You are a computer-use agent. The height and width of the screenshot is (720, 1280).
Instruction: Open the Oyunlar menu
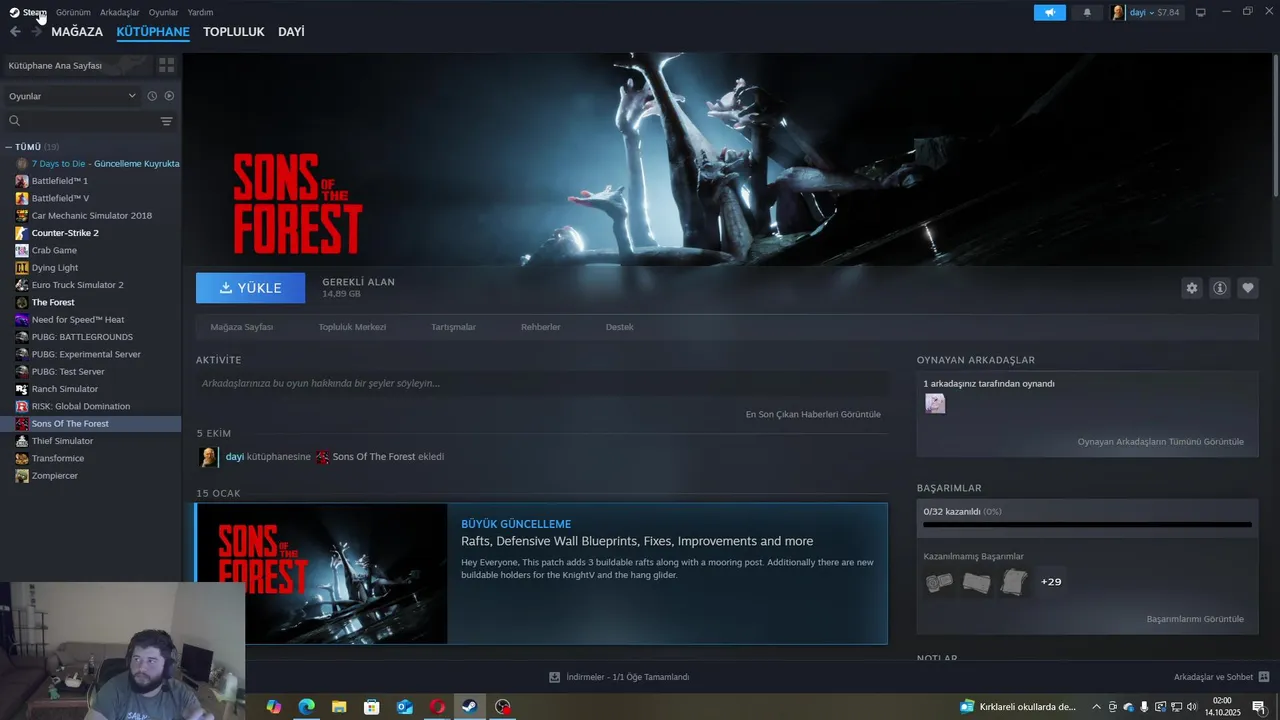[x=163, y=12]
